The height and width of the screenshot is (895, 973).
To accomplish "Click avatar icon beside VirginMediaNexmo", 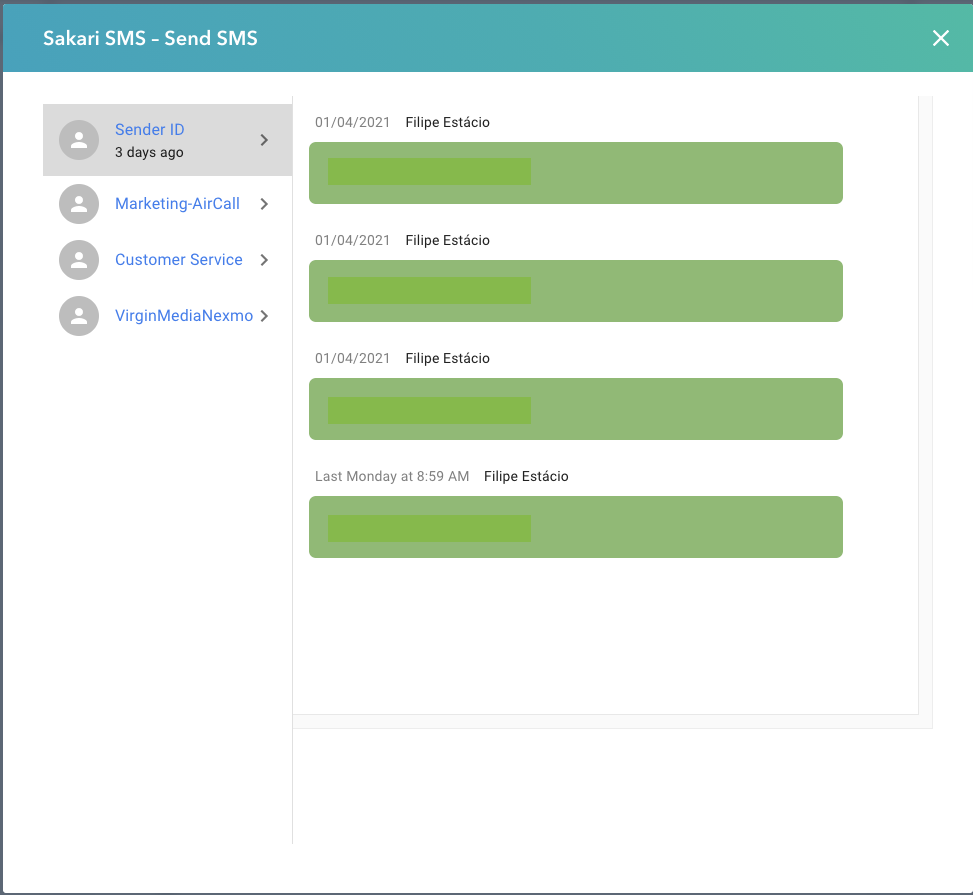I will click(79, 315).
